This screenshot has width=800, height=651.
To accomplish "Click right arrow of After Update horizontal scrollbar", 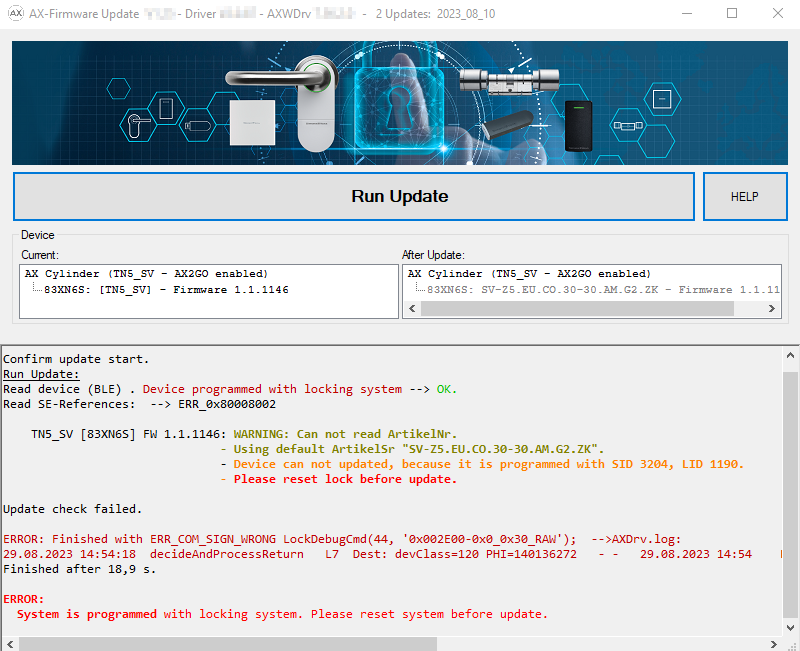I will (771, 310).
